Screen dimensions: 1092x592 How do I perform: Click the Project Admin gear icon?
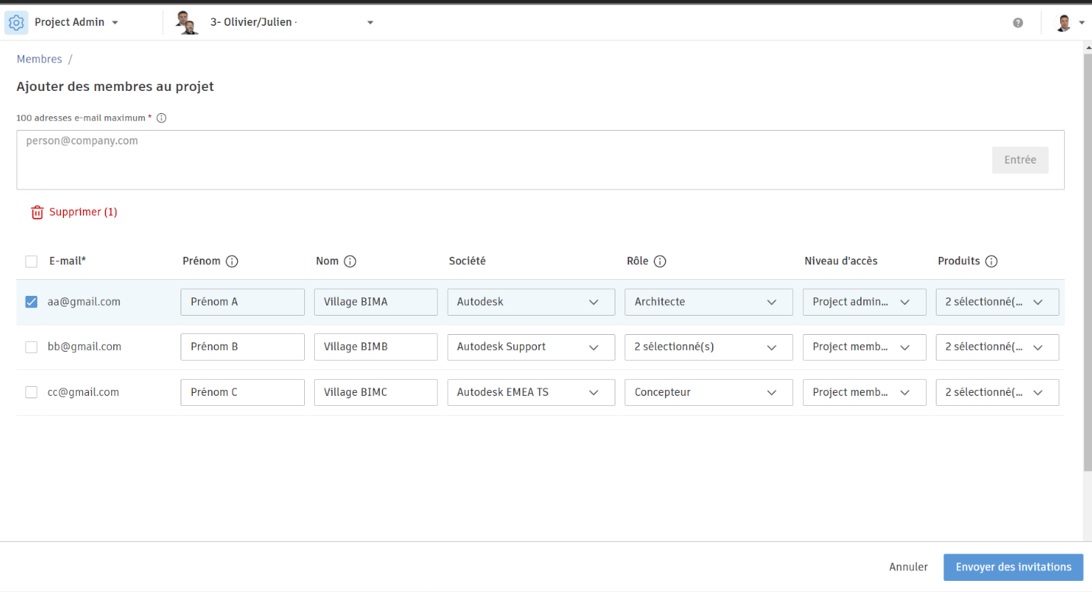click(16, 21)
